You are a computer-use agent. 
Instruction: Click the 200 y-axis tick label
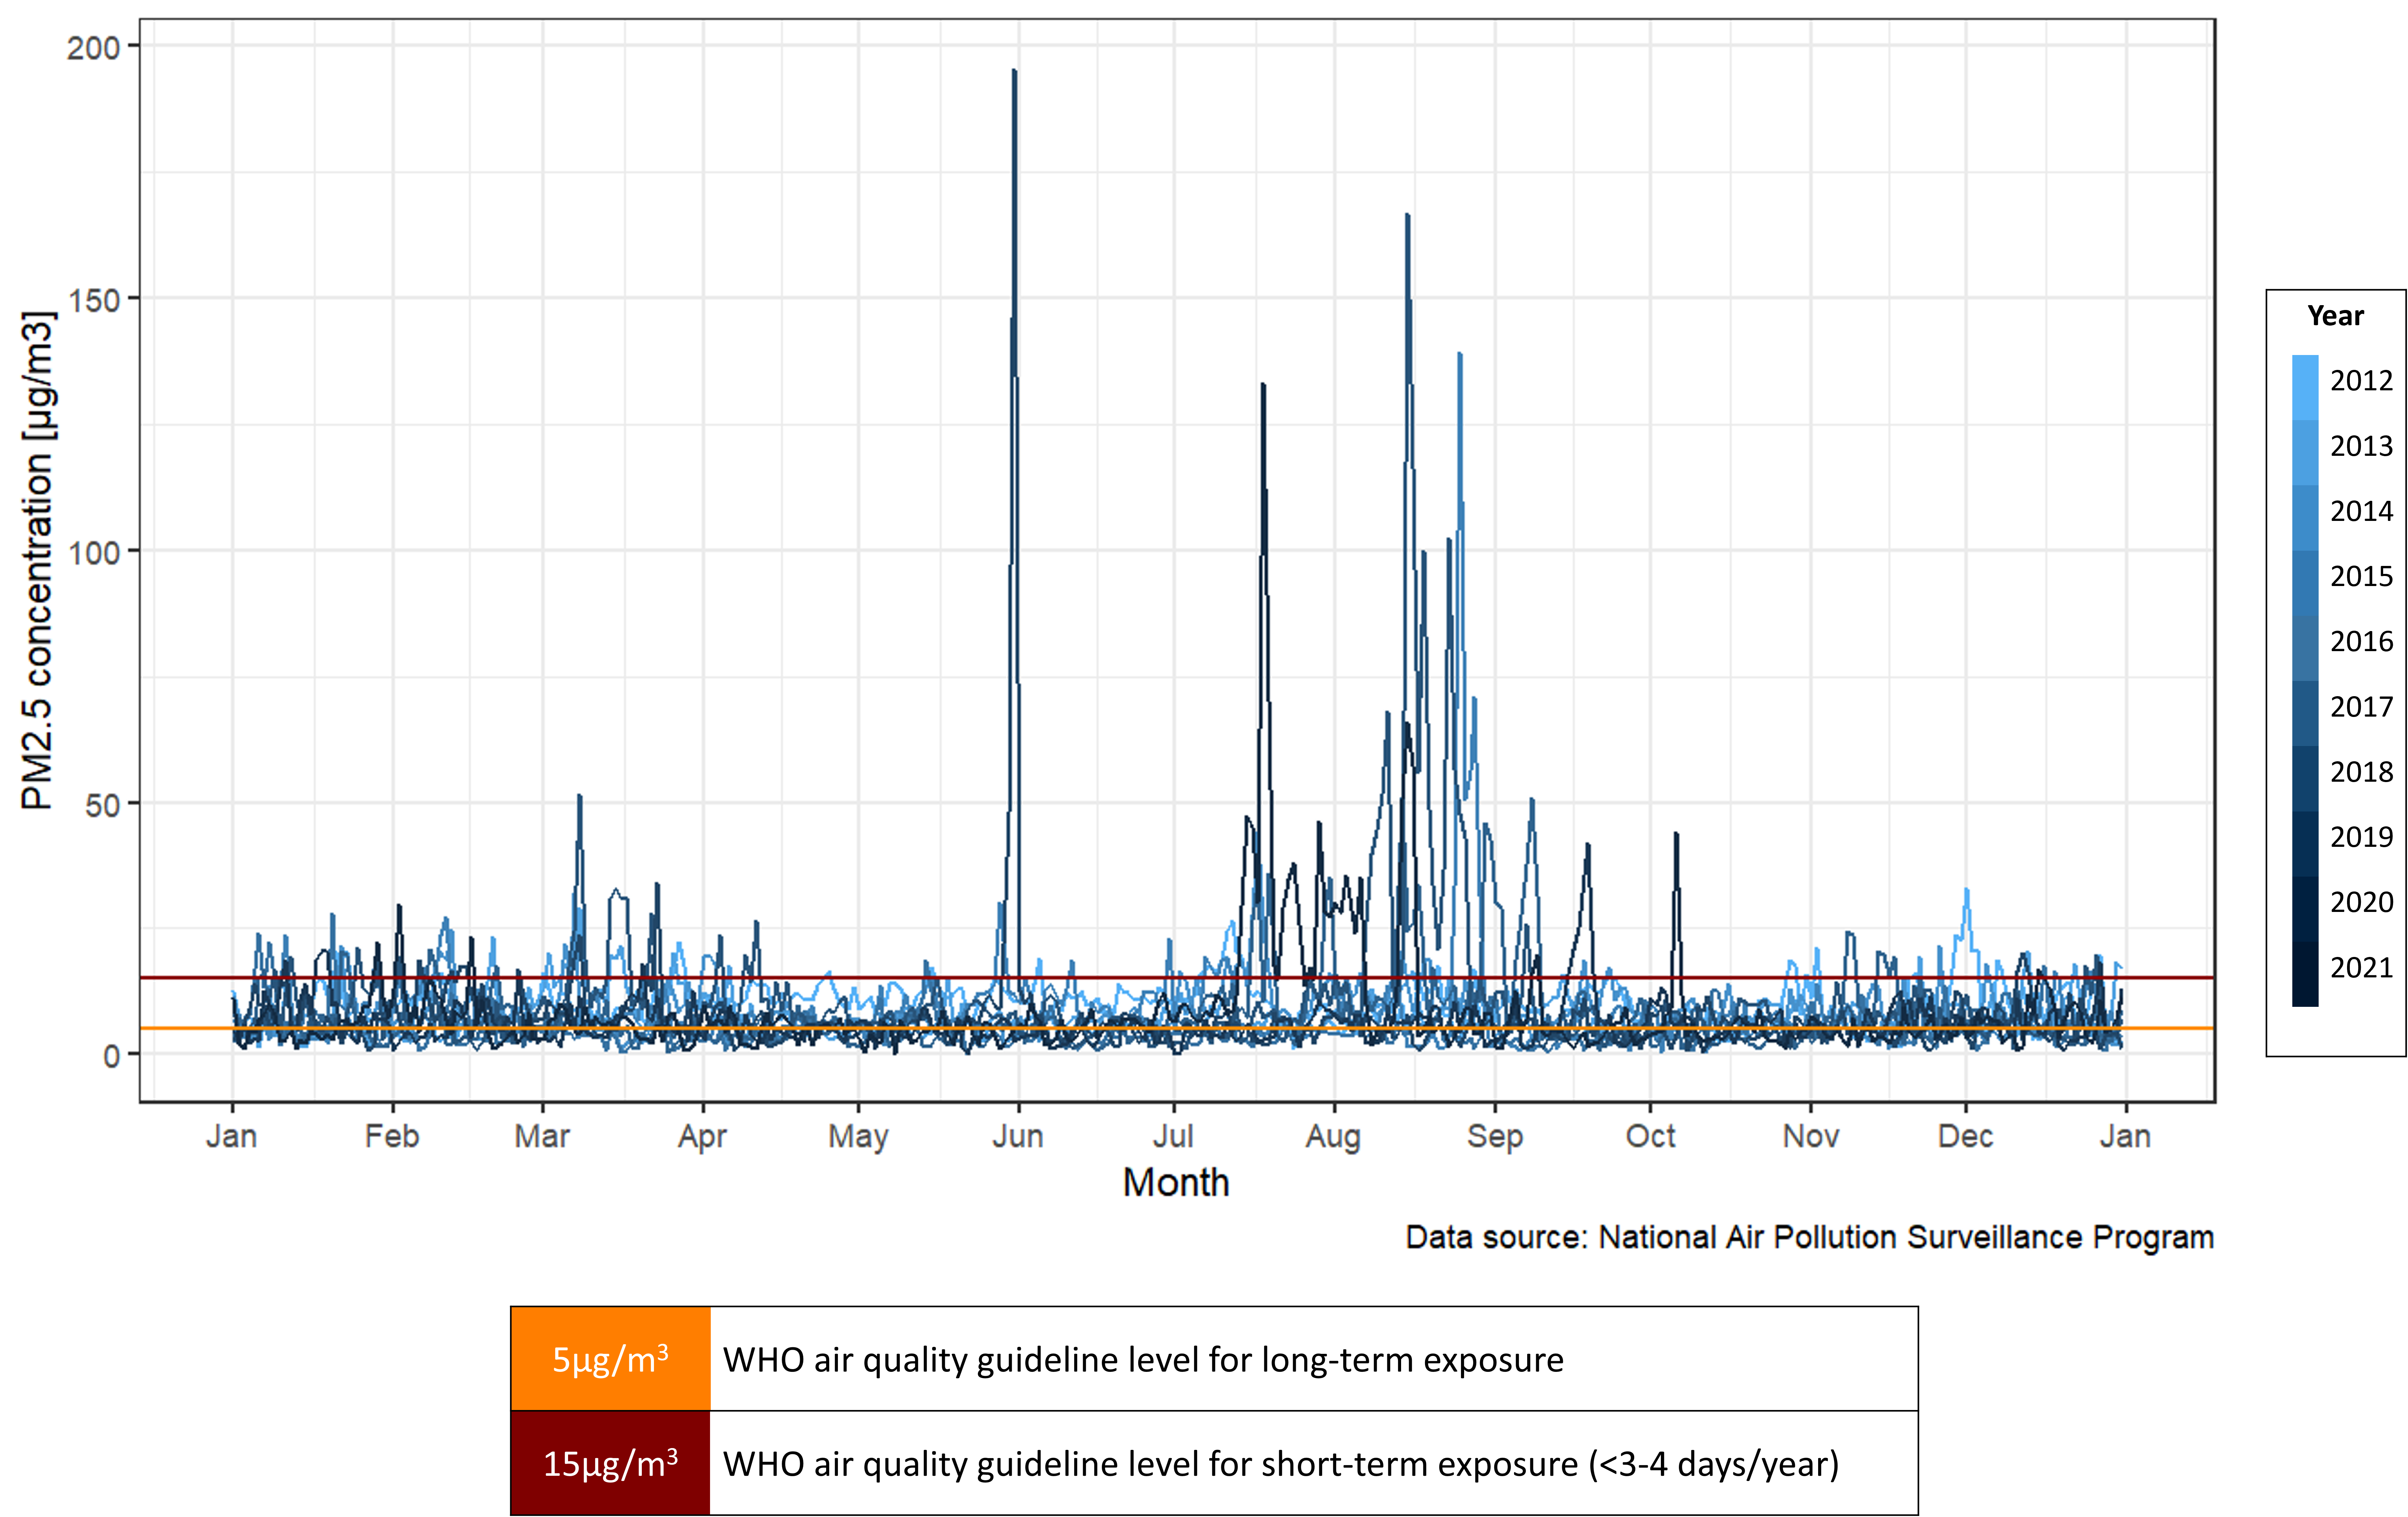[x=93, y=48]
